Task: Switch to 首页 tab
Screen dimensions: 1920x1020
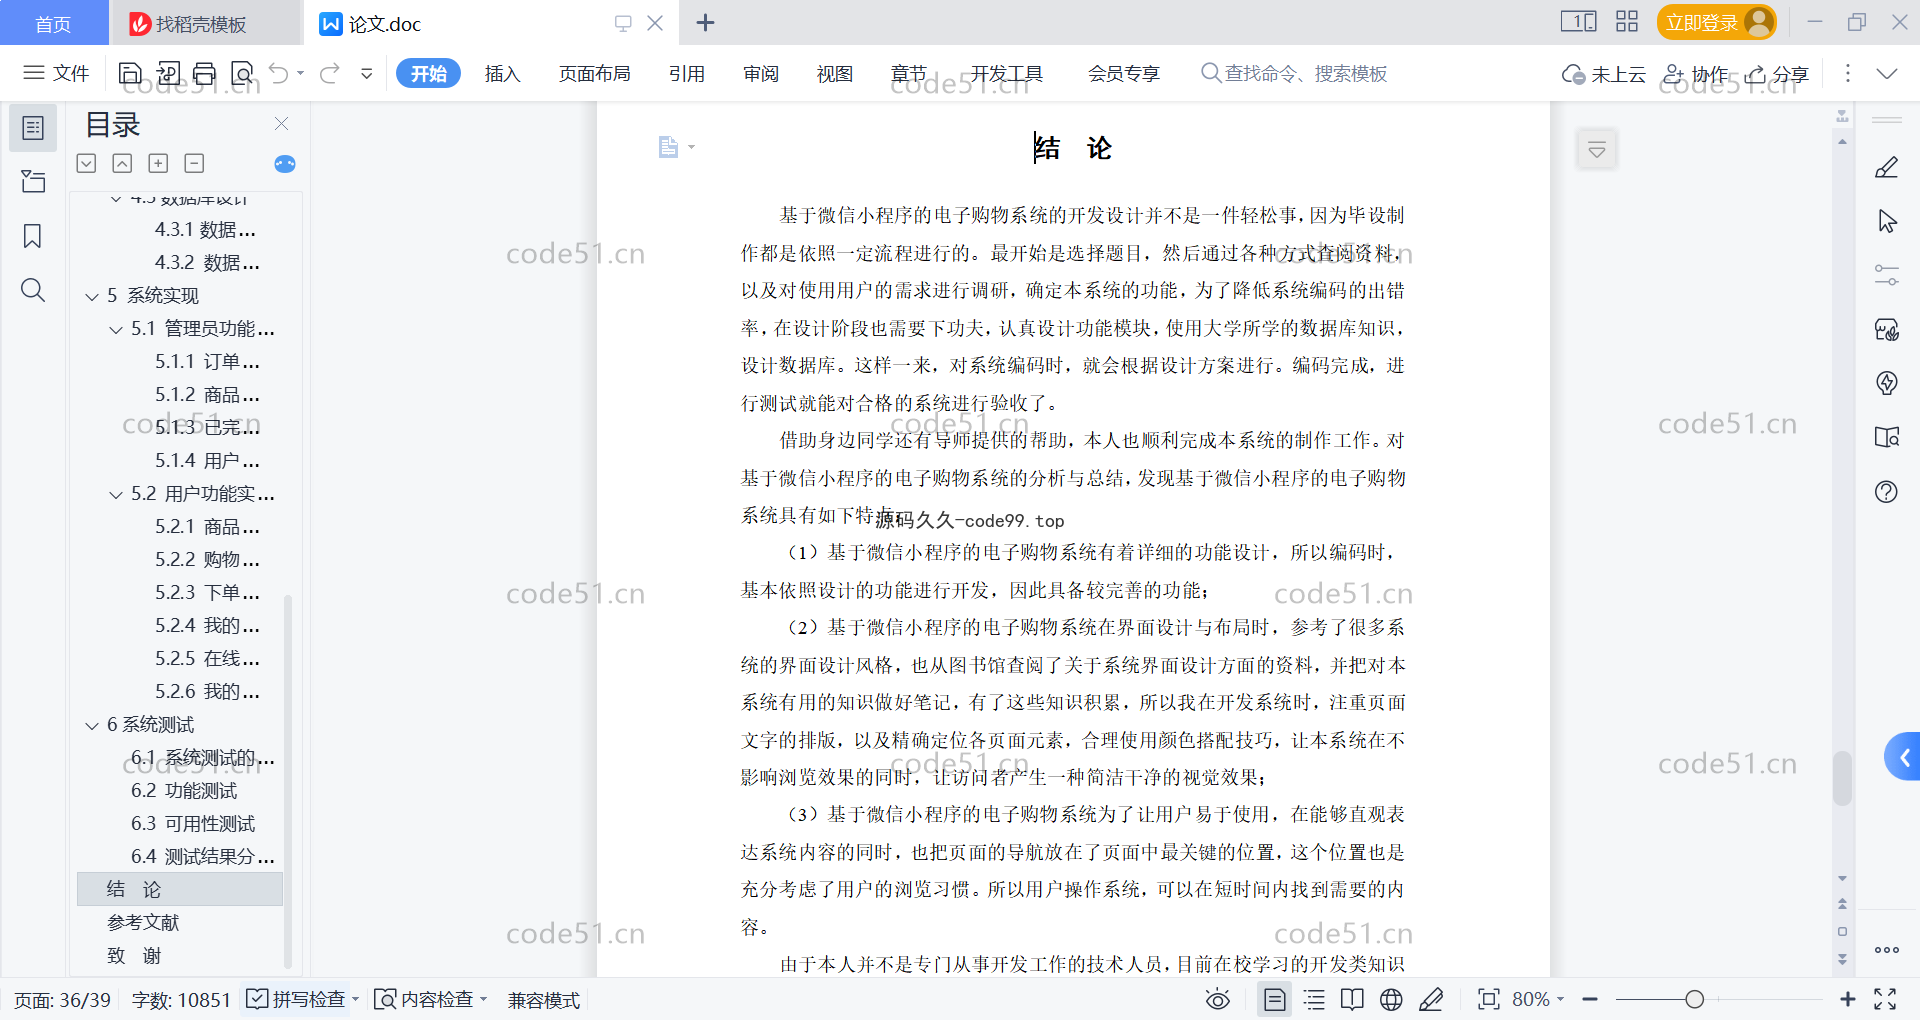Action: [54, 23]
